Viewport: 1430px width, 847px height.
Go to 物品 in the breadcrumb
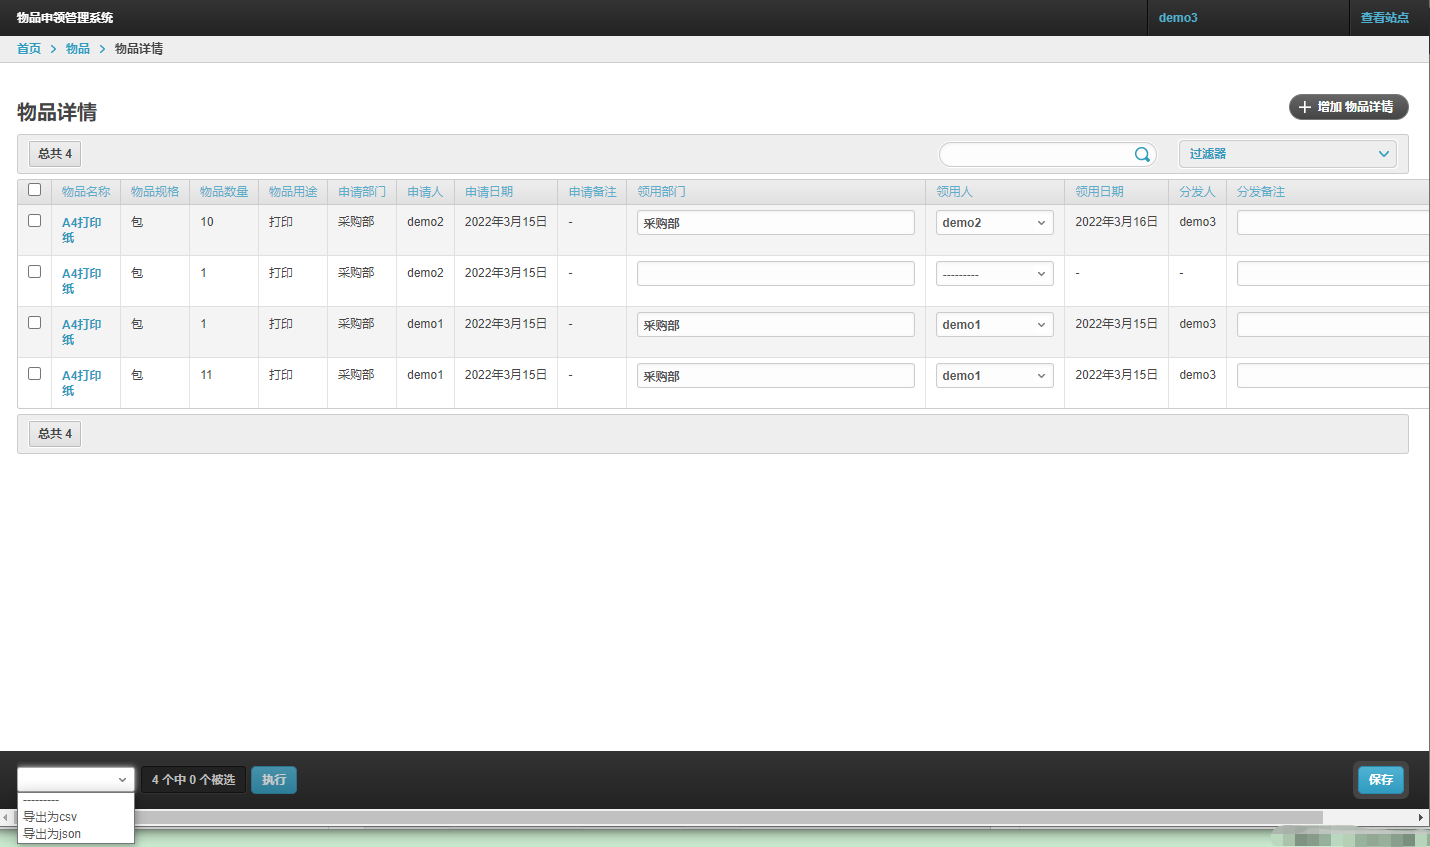[78, 49]
